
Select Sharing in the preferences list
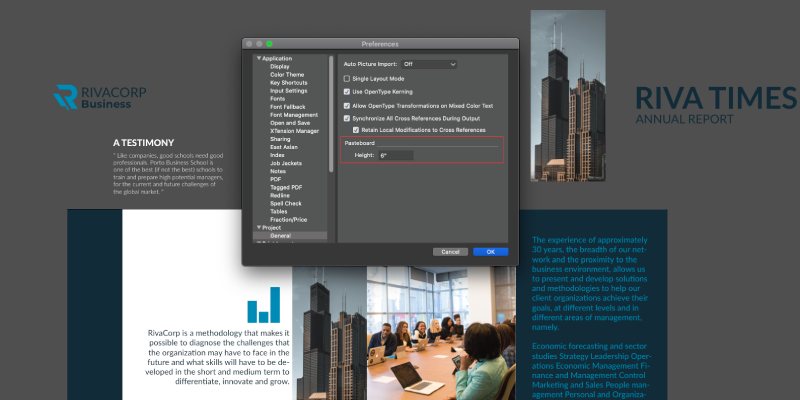(280, 139)
